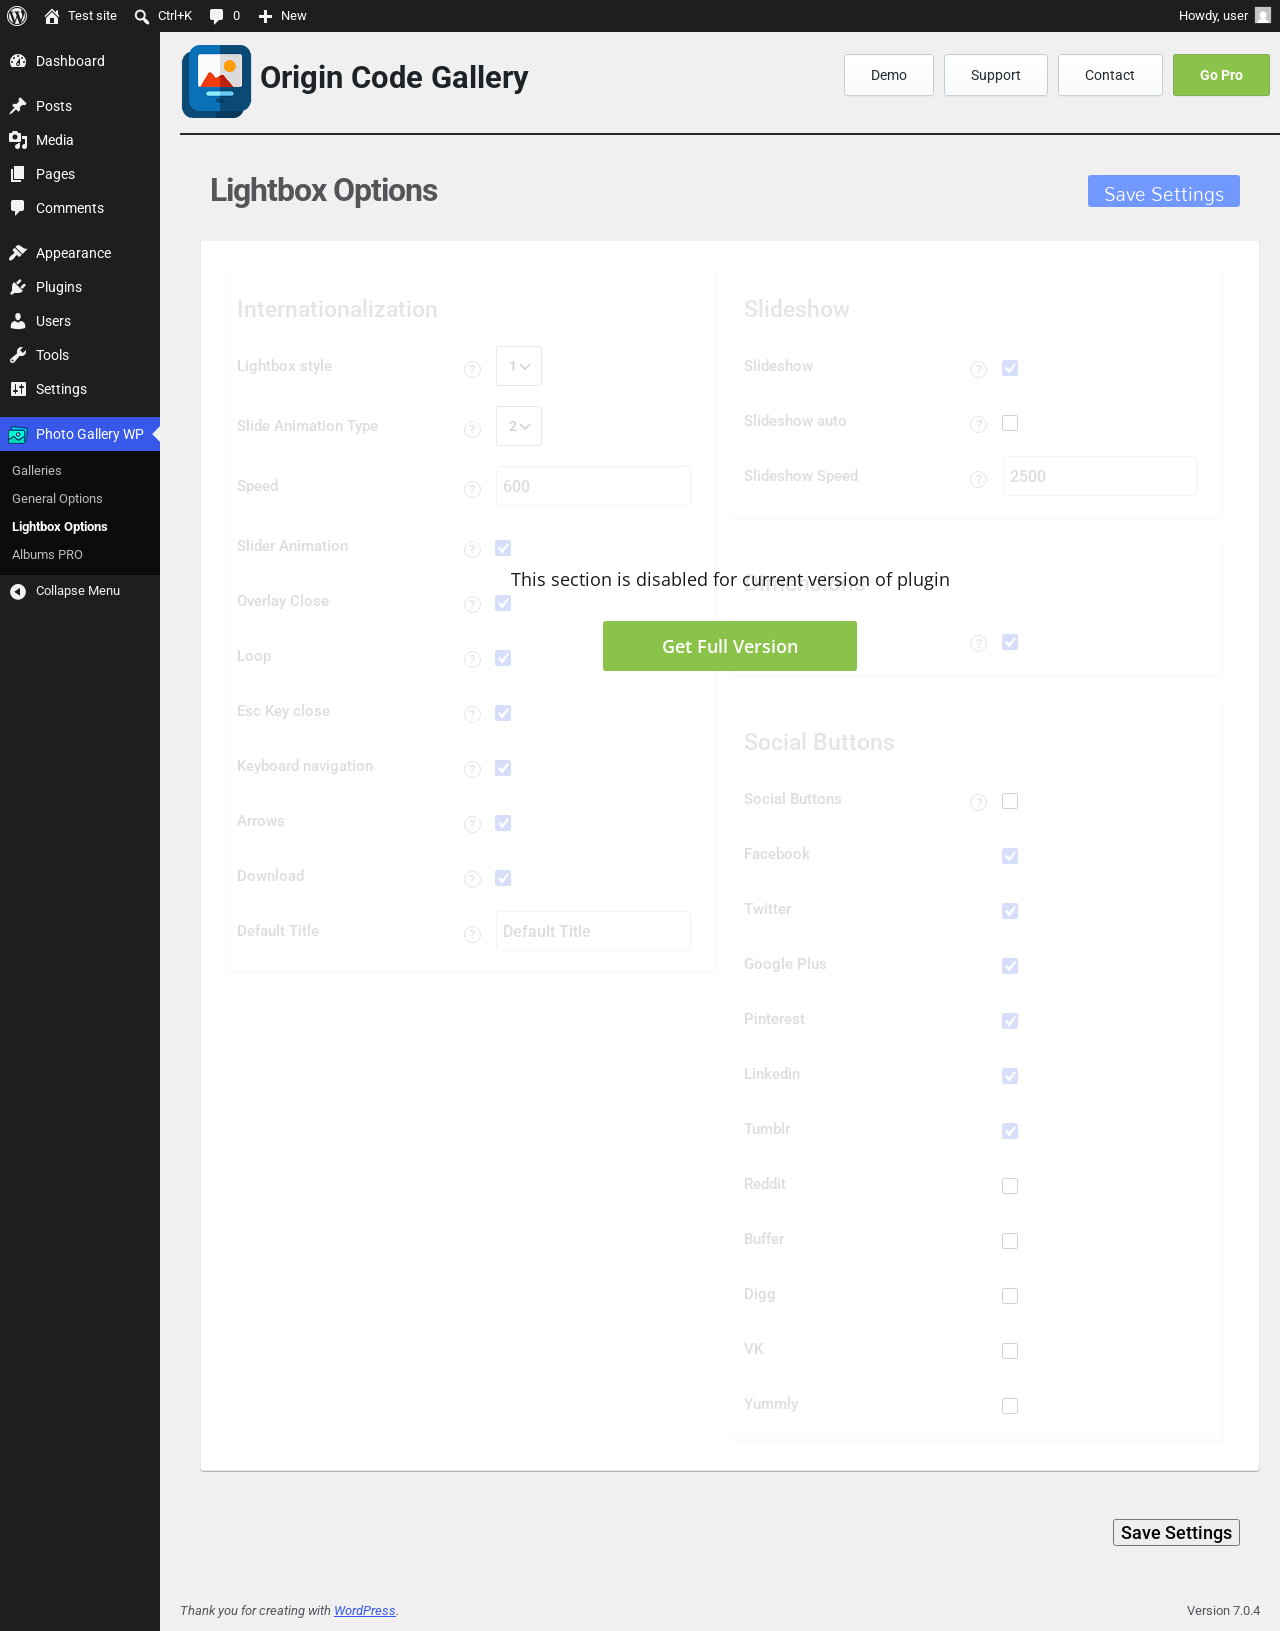The height and width of the screenshot is (1631, 1280).
Task: Click the plus icon beside New
Action: click(265, 16)
